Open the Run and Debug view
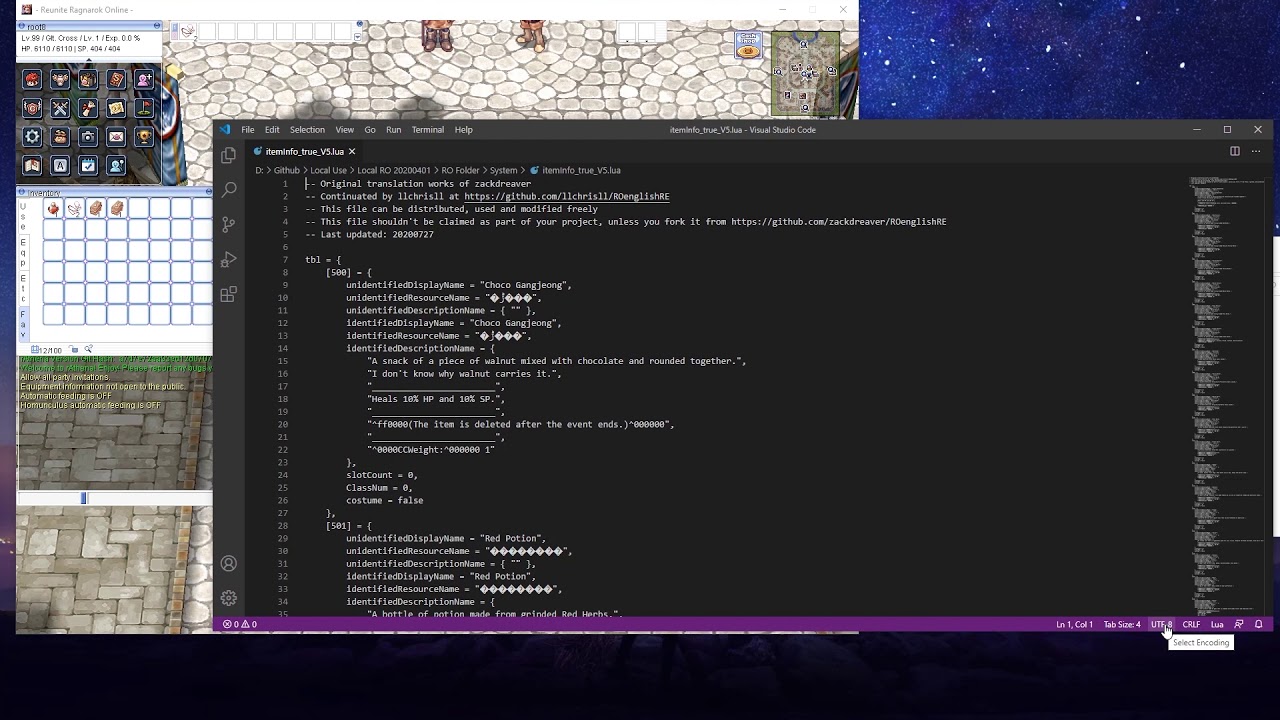 pyautogui.click(x=229, y=259)
